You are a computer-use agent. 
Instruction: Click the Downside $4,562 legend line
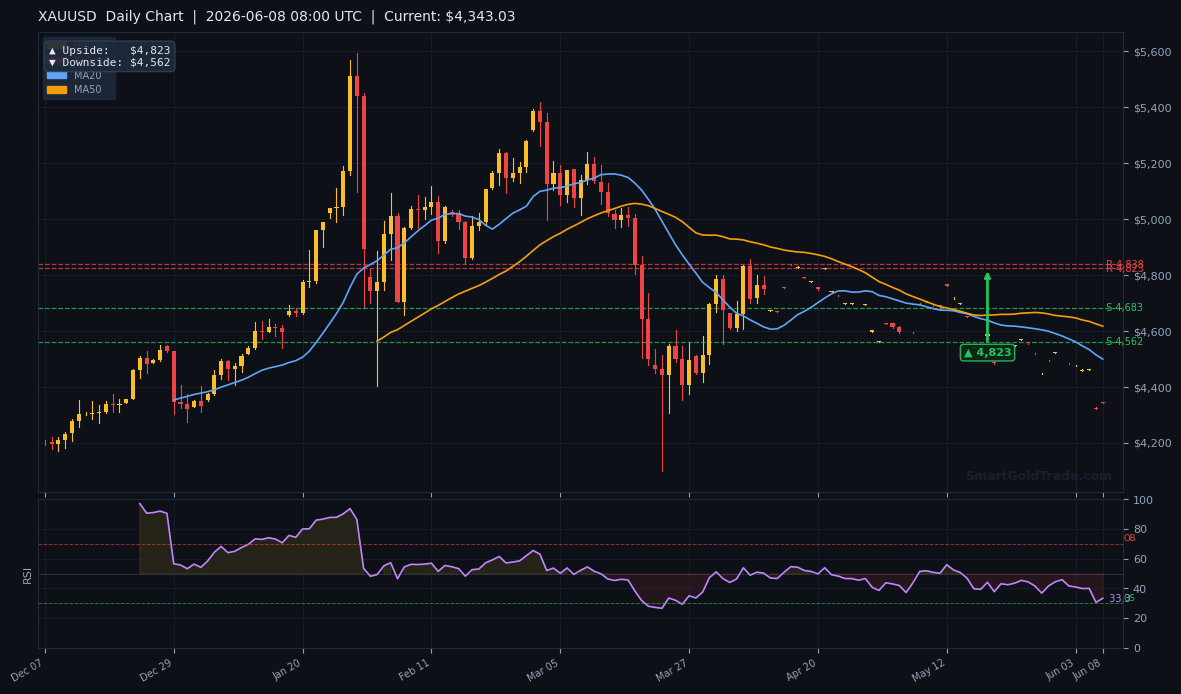(109, 63)
